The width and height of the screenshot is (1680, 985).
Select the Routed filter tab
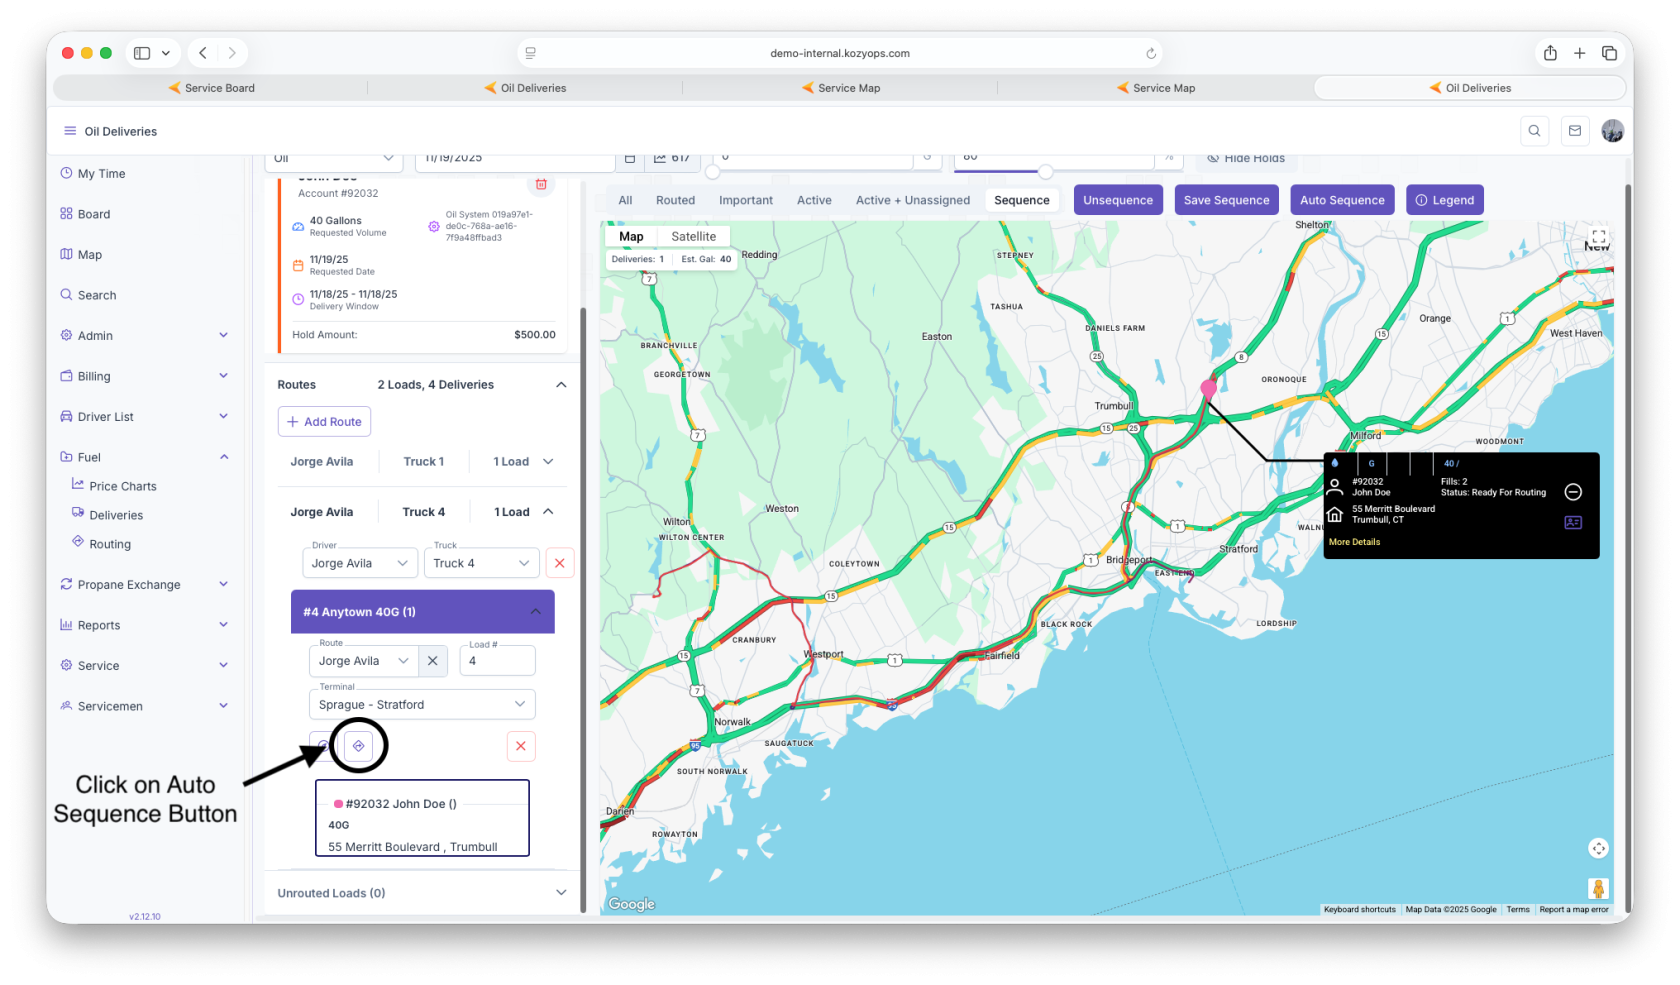675,200
